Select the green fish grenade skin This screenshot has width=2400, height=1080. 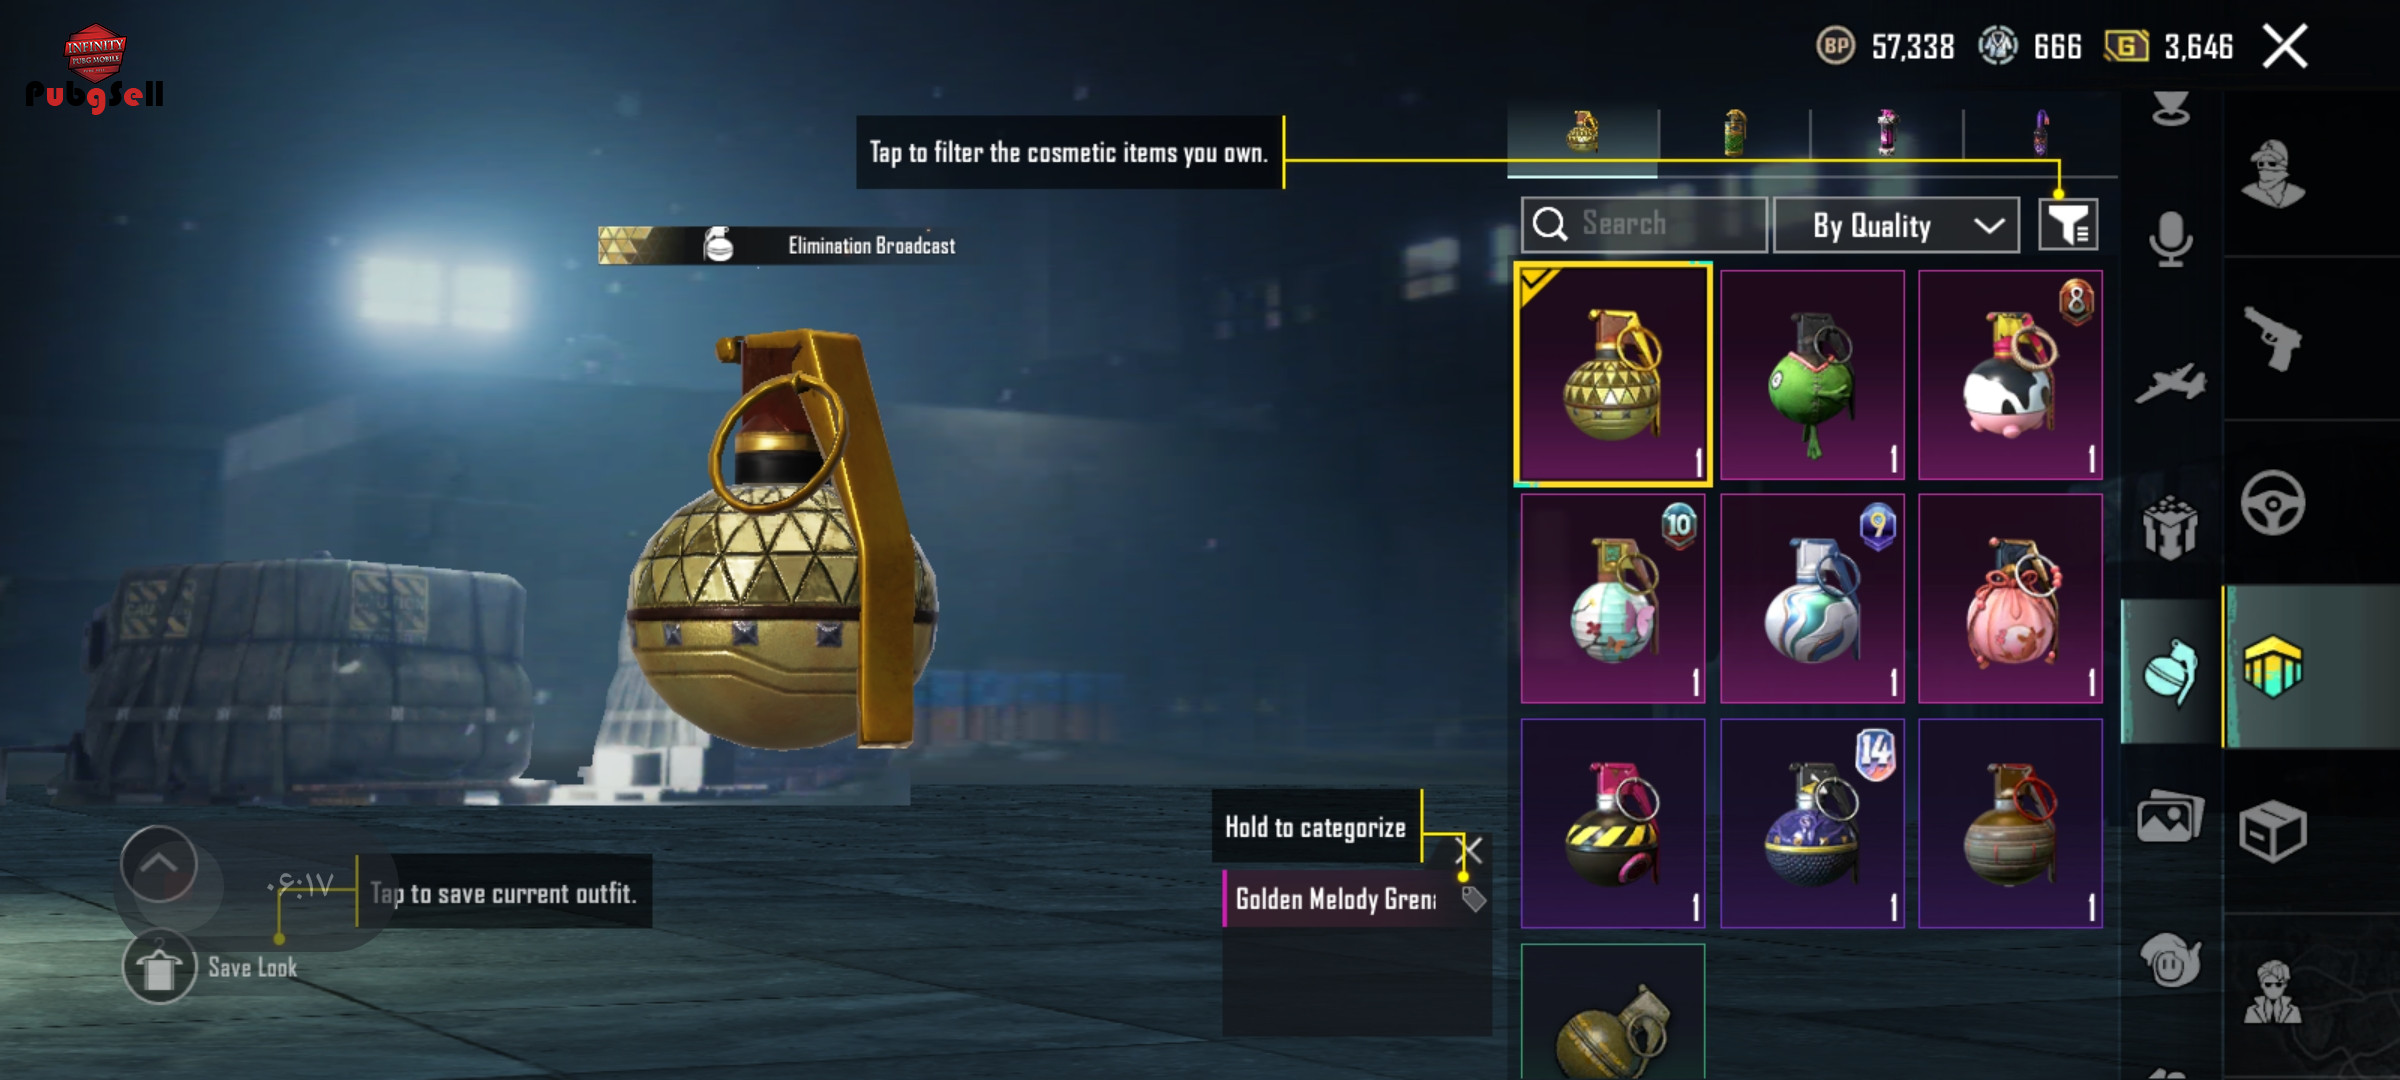(1812, 375)
